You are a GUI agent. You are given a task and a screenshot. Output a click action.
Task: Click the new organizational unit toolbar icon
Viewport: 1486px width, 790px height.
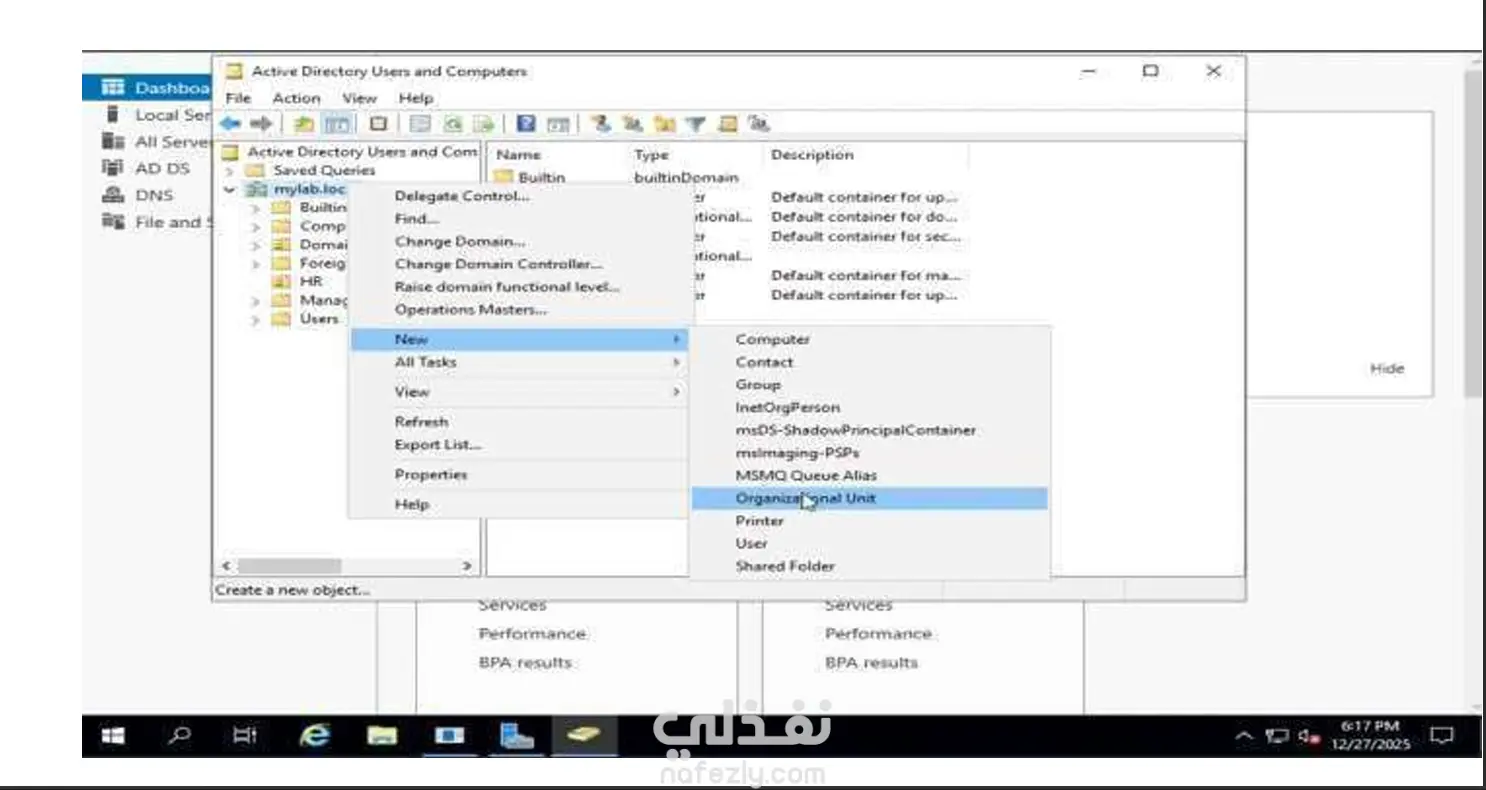(664, 124)
